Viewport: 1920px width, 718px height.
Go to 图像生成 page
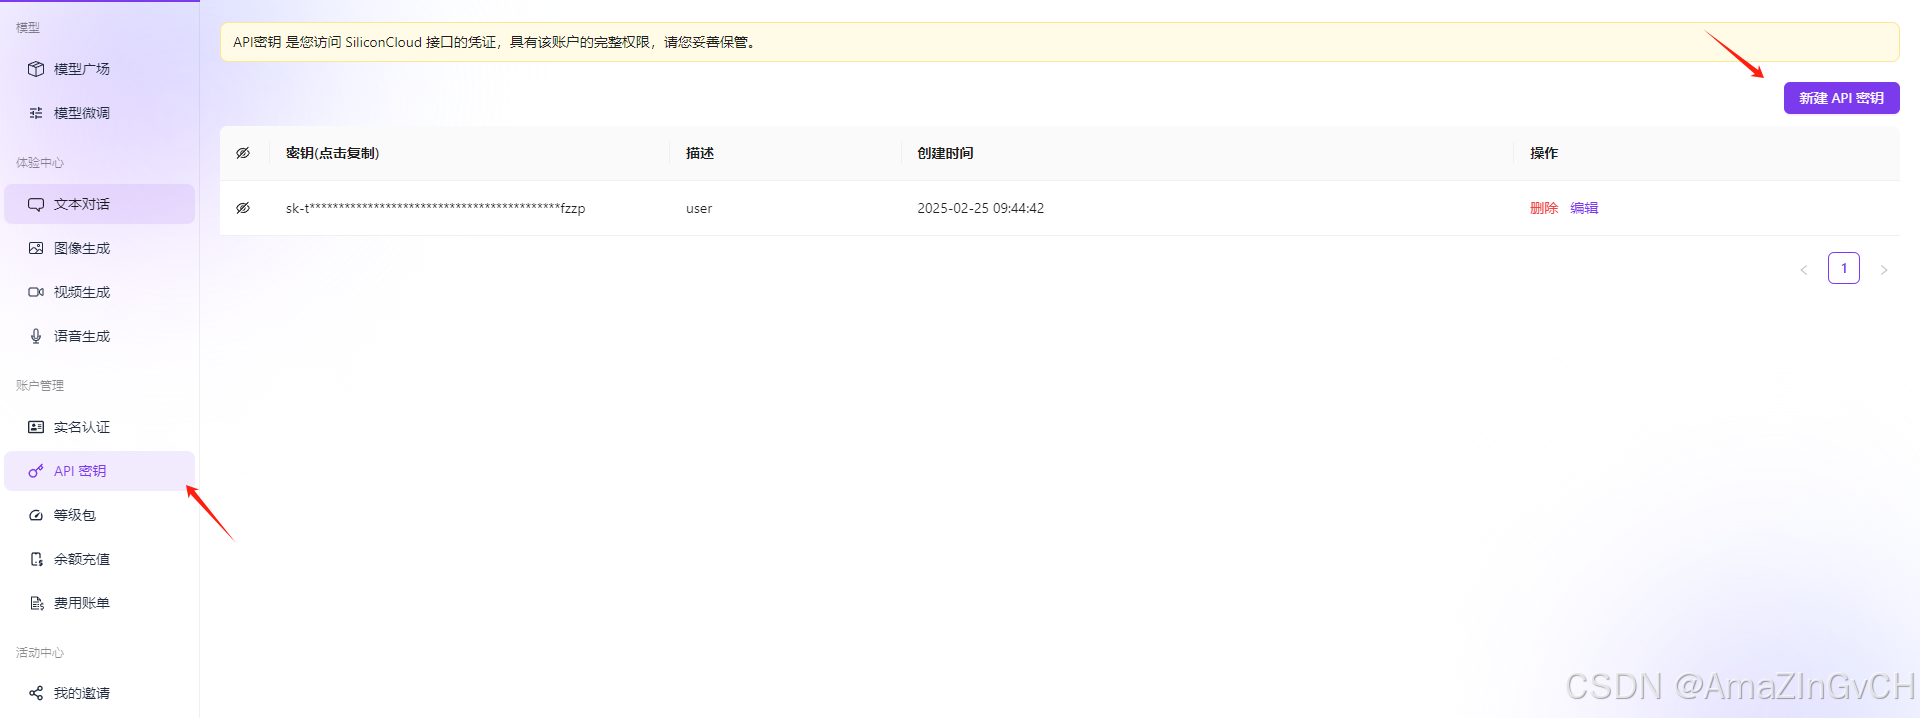coord(100,248)
